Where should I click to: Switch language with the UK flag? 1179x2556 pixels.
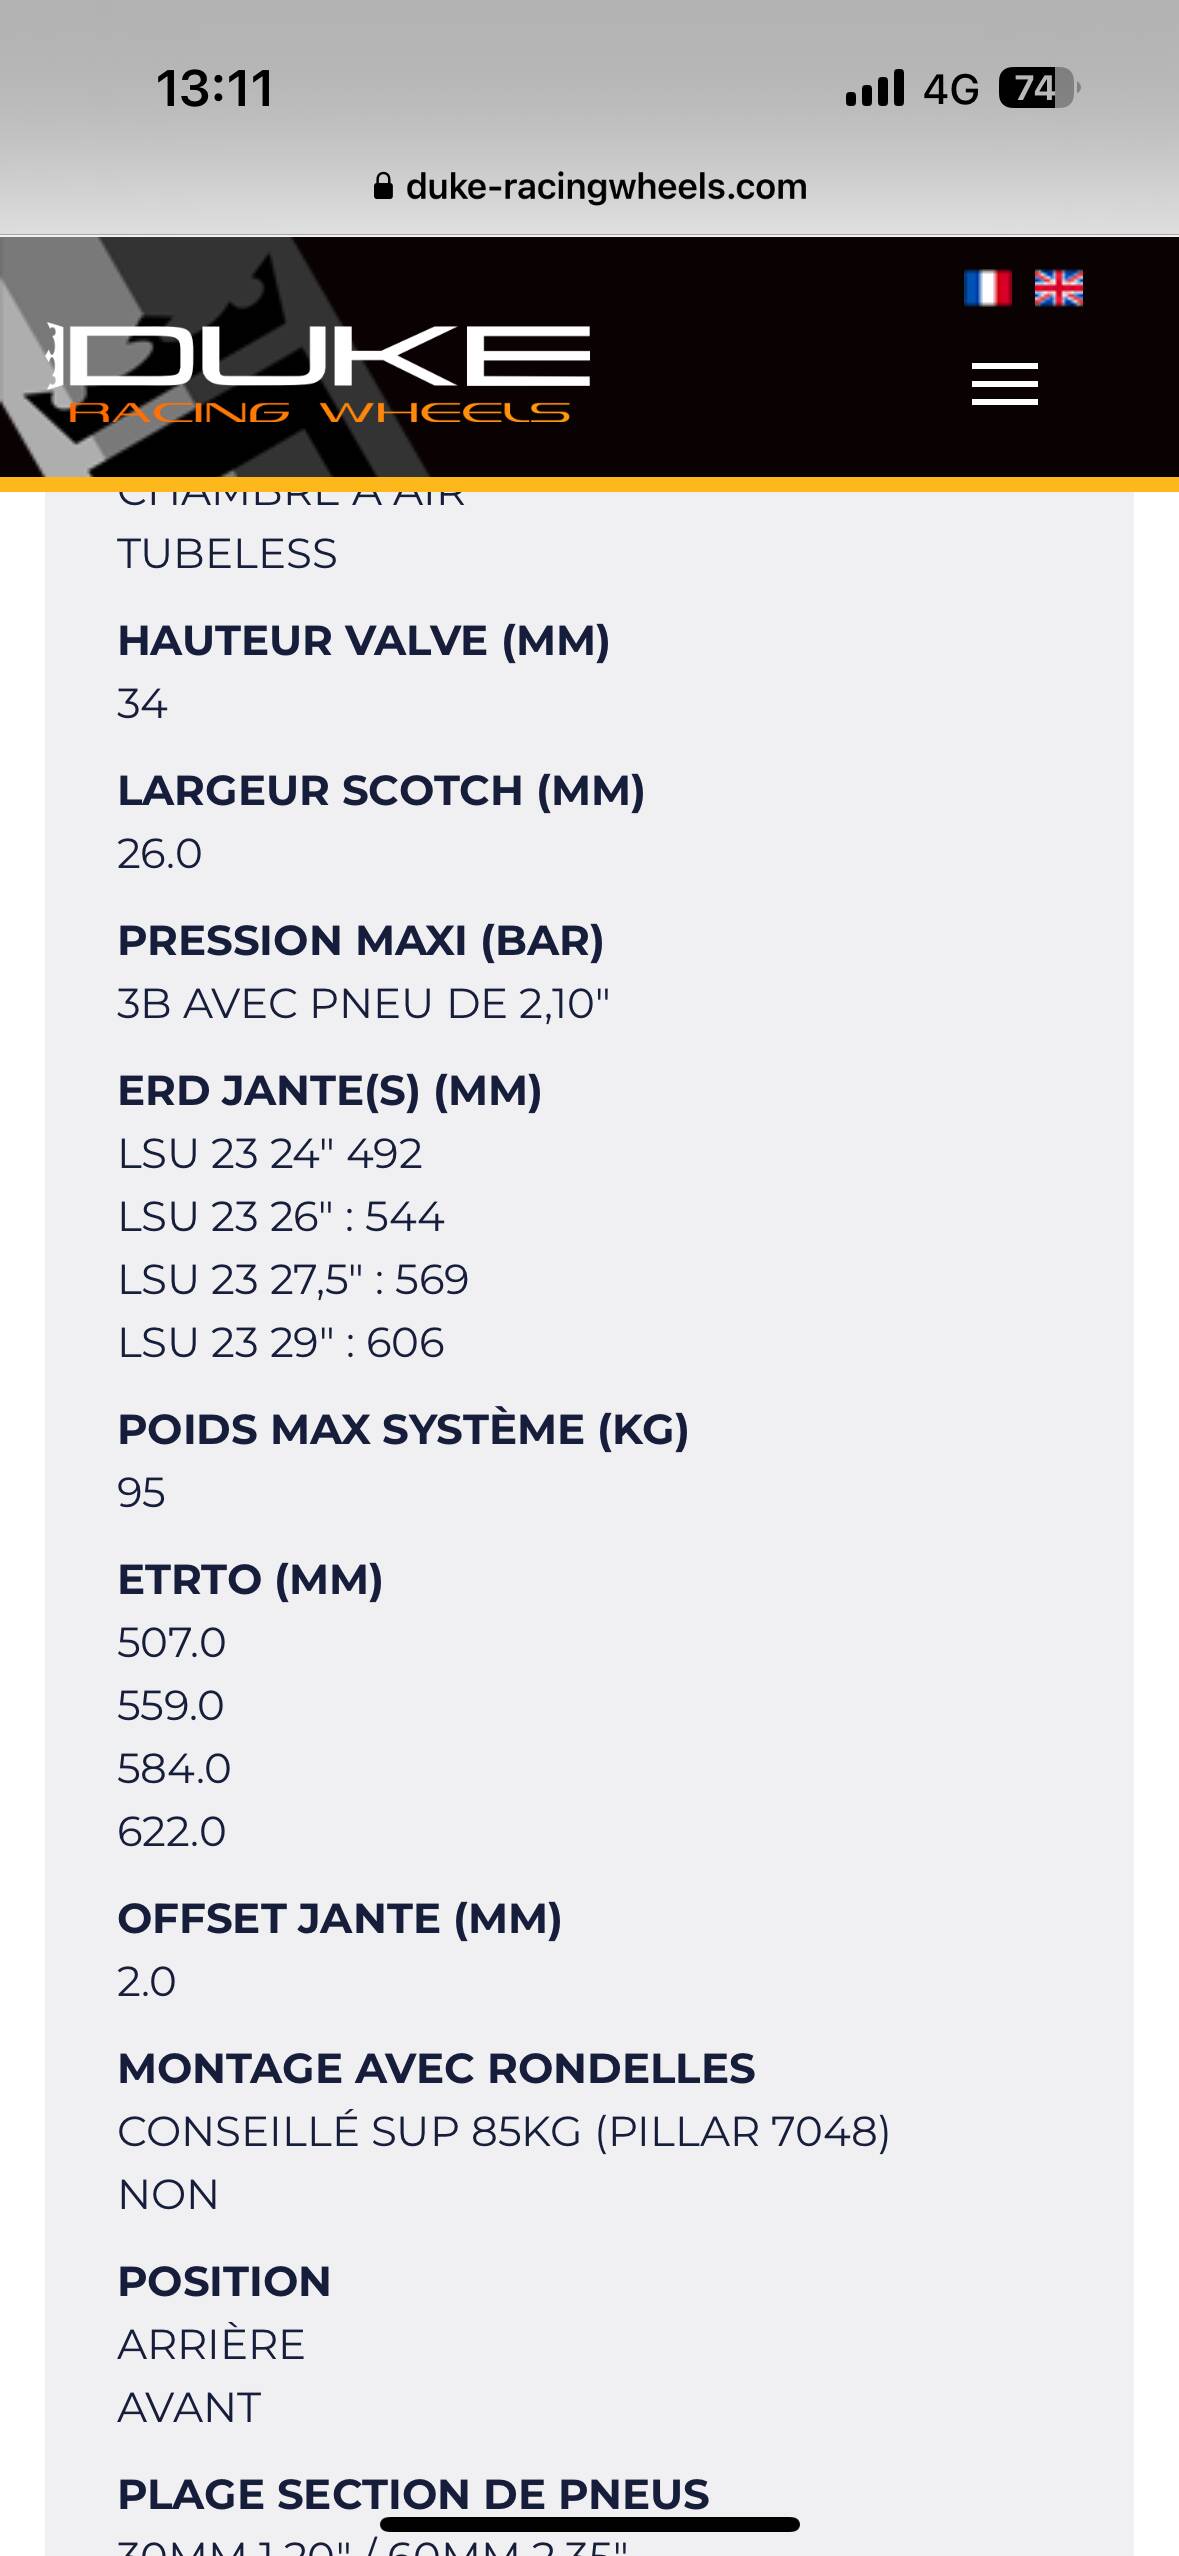click(x=1058, y=288)
